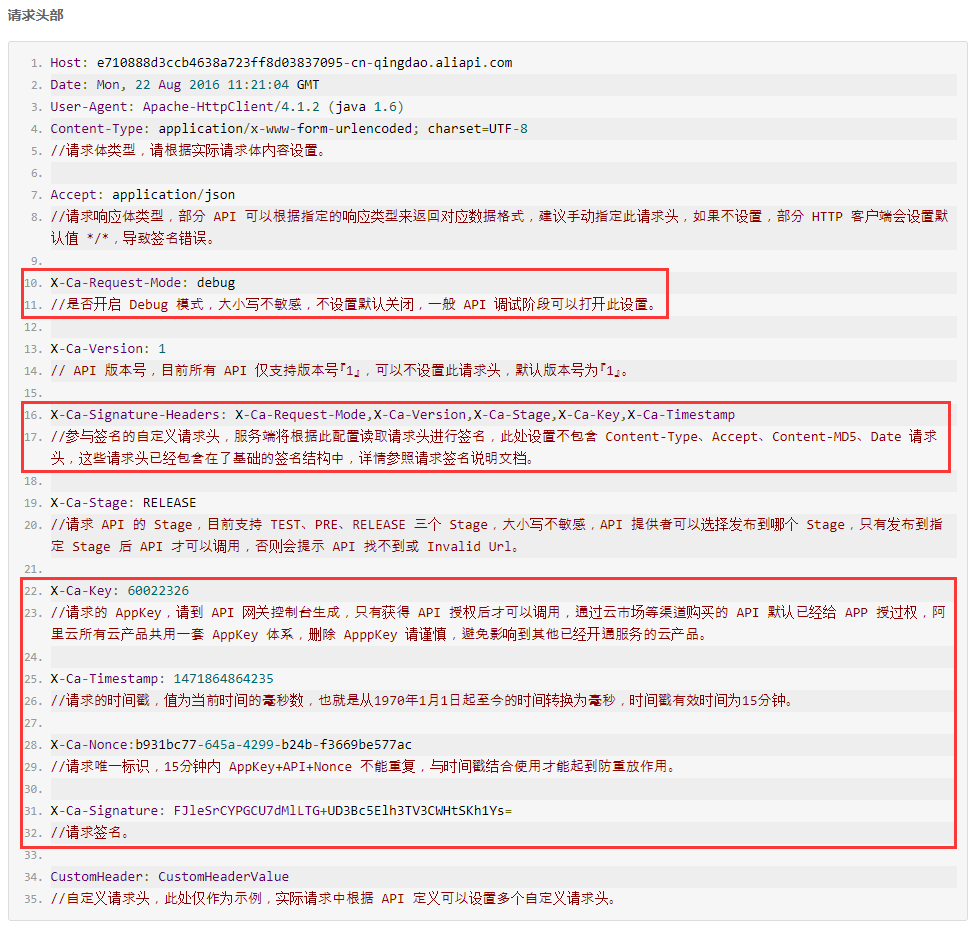The width and height of the screenshot is (976, 929).
Task: Select the X-Ca-Signature value line
Action: 281,811
